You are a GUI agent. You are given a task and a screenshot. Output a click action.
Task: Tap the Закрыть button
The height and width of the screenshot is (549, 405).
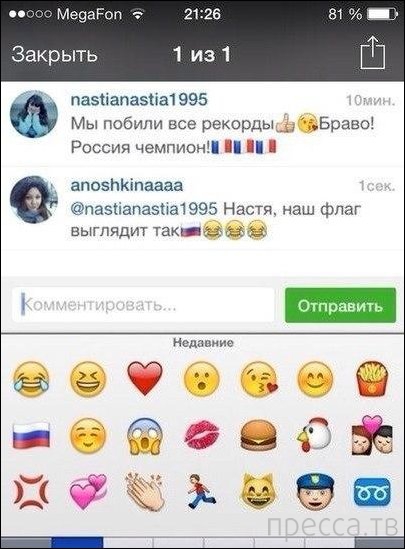(54, 55)
